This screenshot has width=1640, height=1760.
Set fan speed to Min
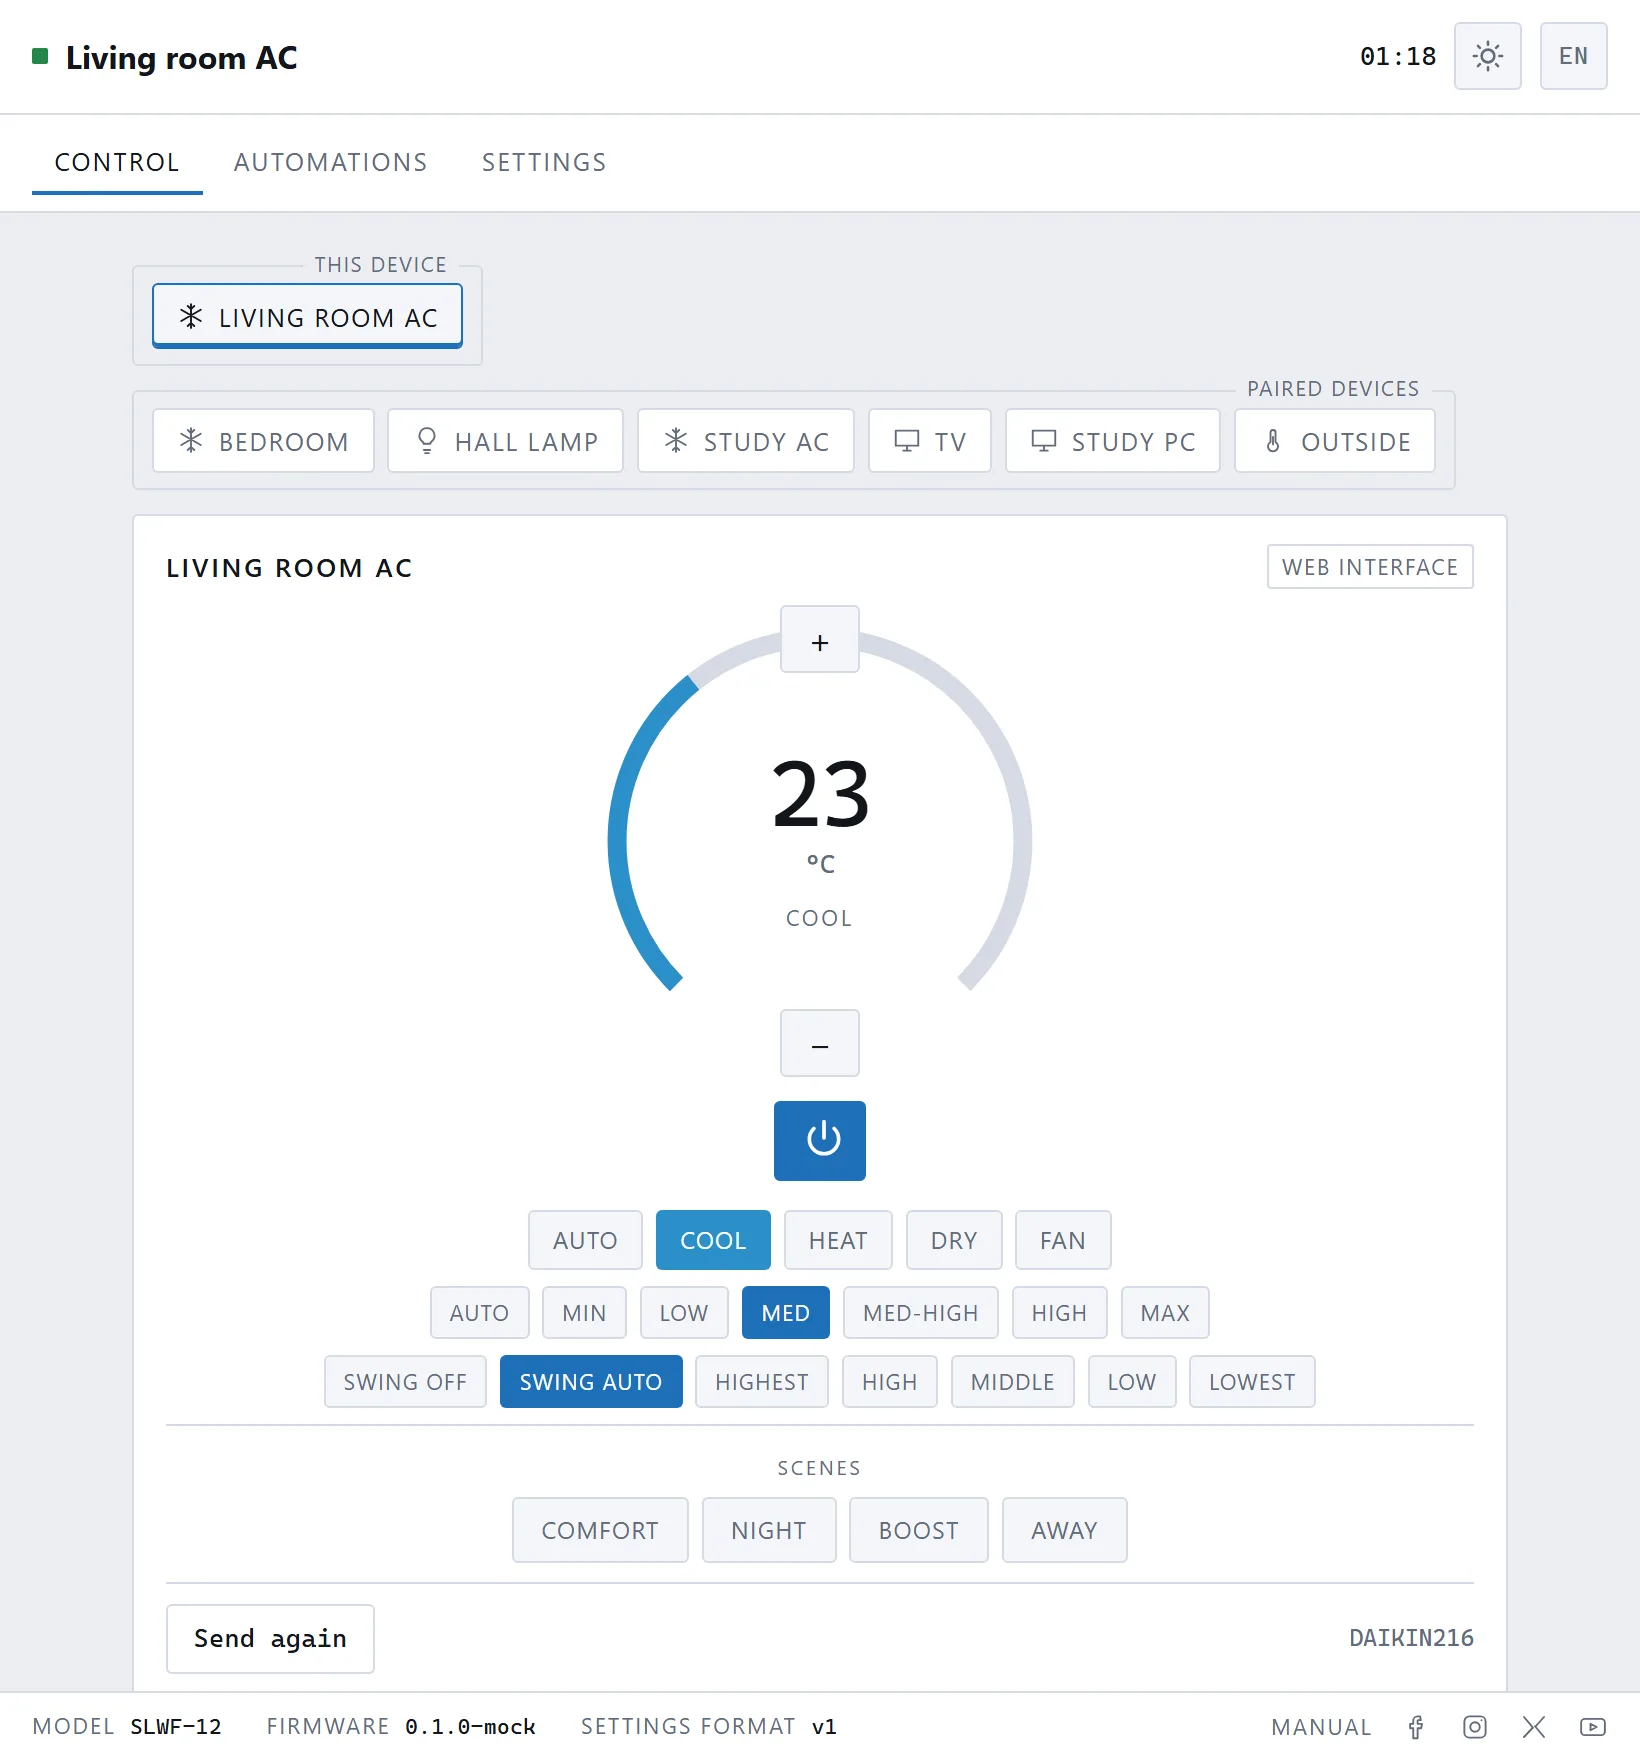click(584, 1312)
